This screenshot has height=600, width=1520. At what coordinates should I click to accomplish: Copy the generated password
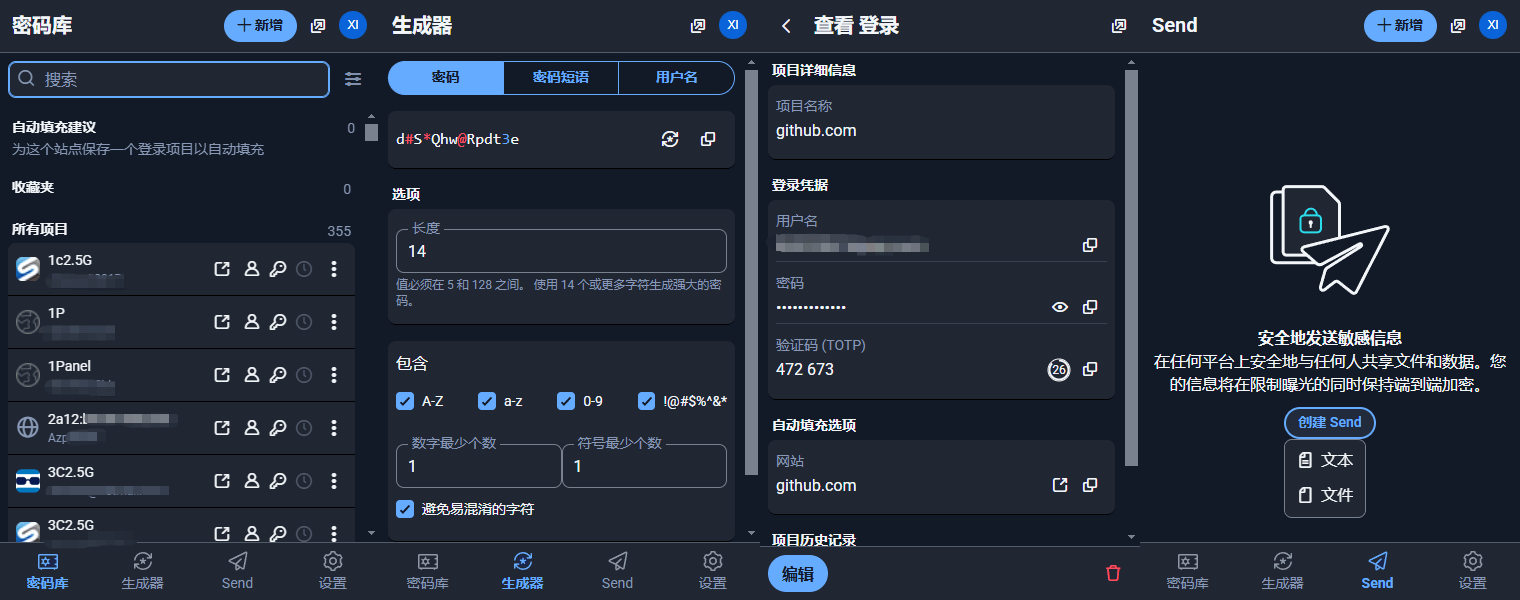[x=708, y=139]
